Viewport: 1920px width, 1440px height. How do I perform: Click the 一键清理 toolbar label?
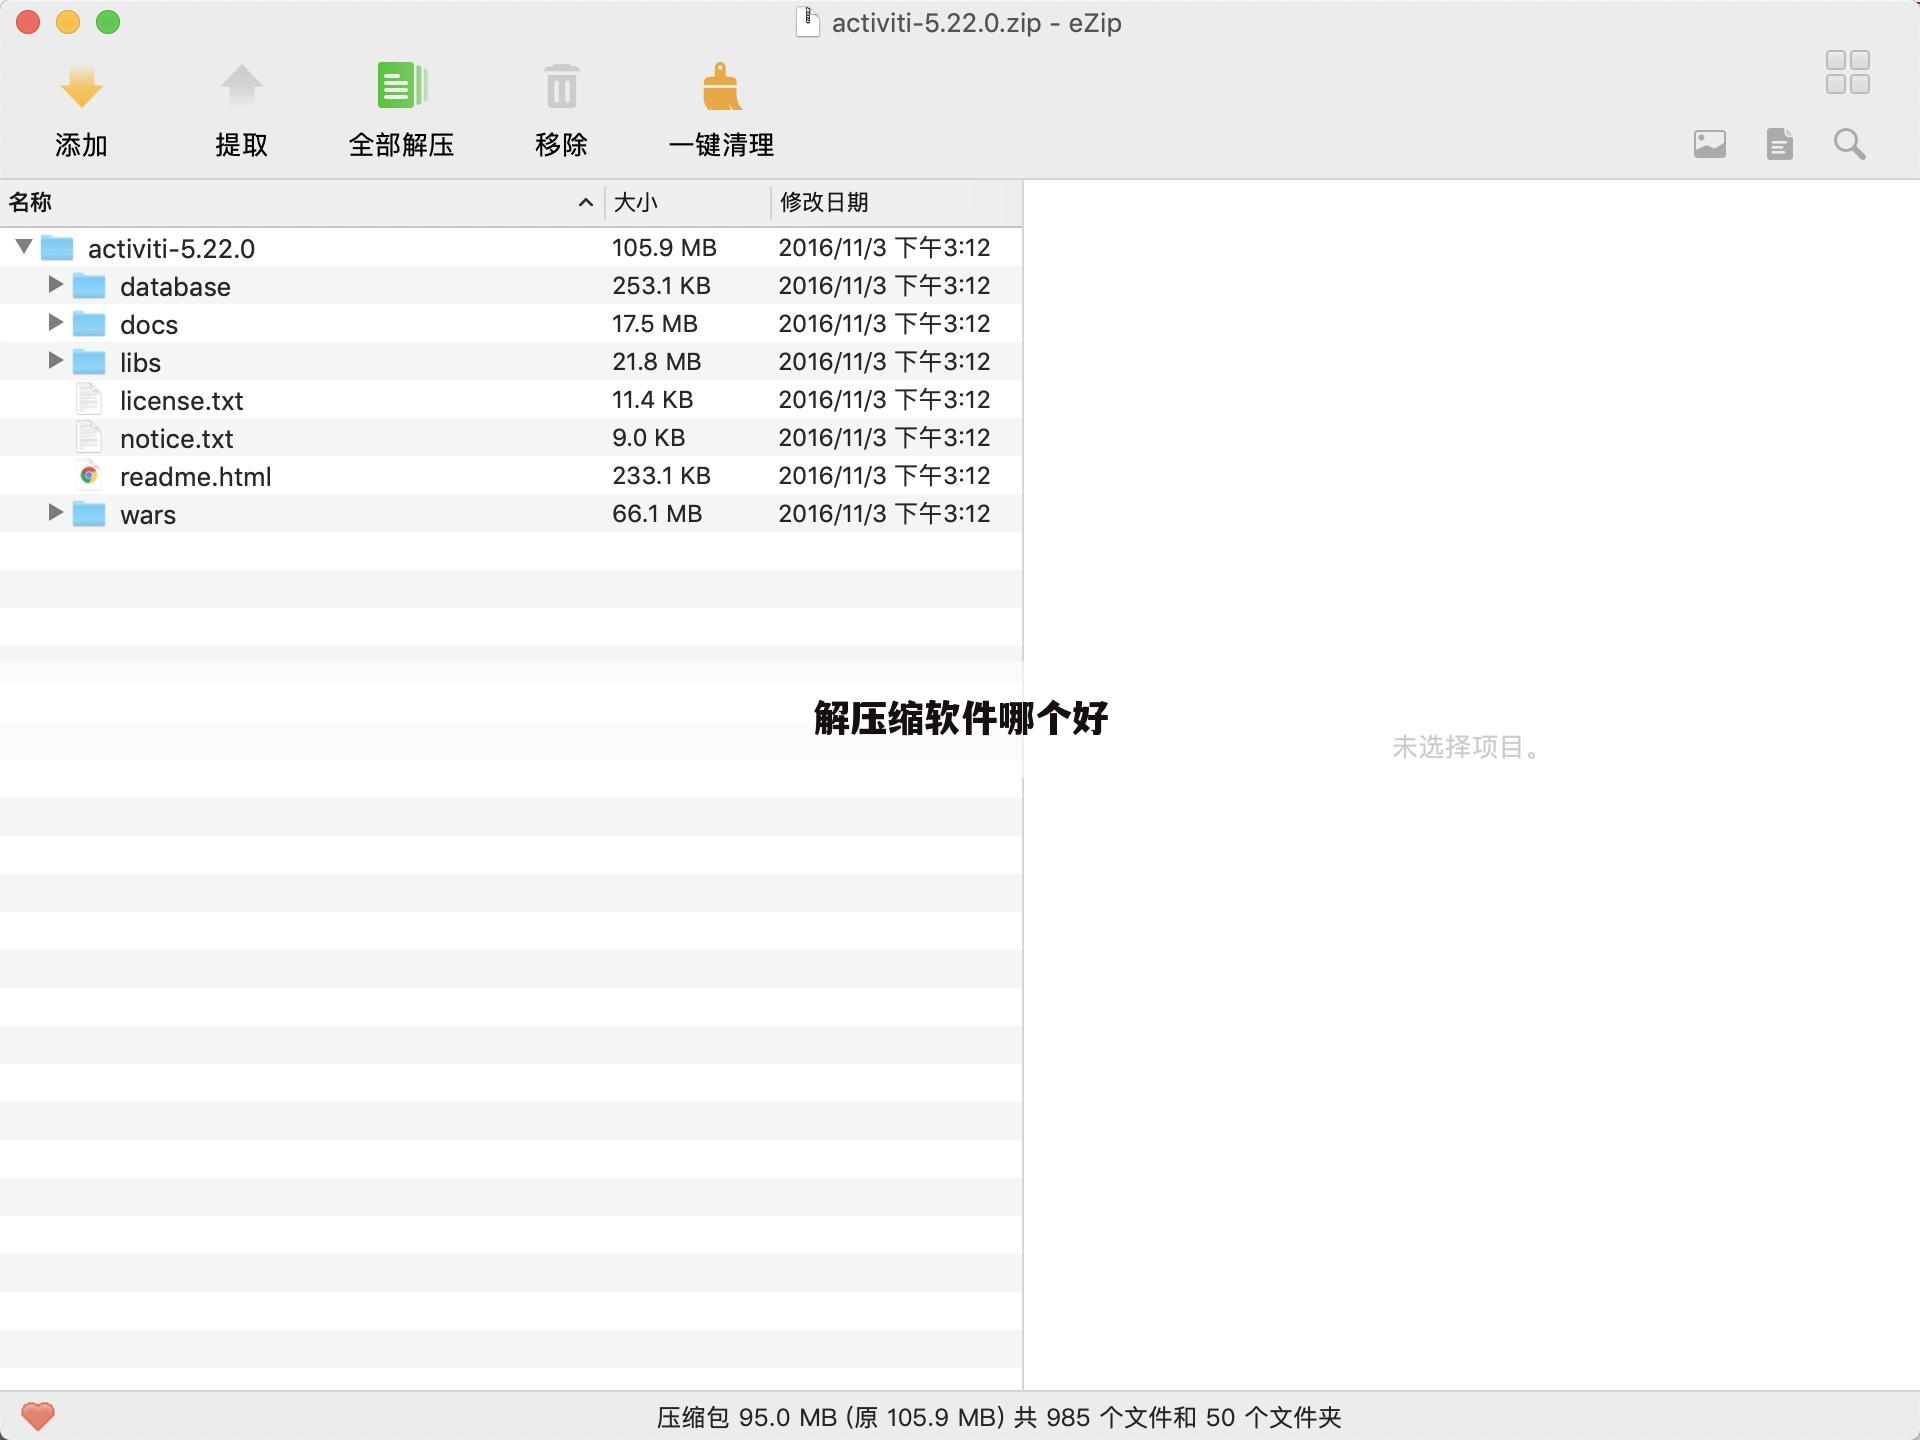tap(721, 145)
